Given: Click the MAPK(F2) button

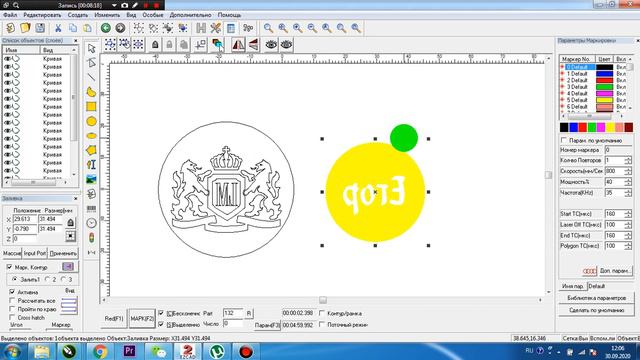Looking at the screenshot, I should [142, 318].
